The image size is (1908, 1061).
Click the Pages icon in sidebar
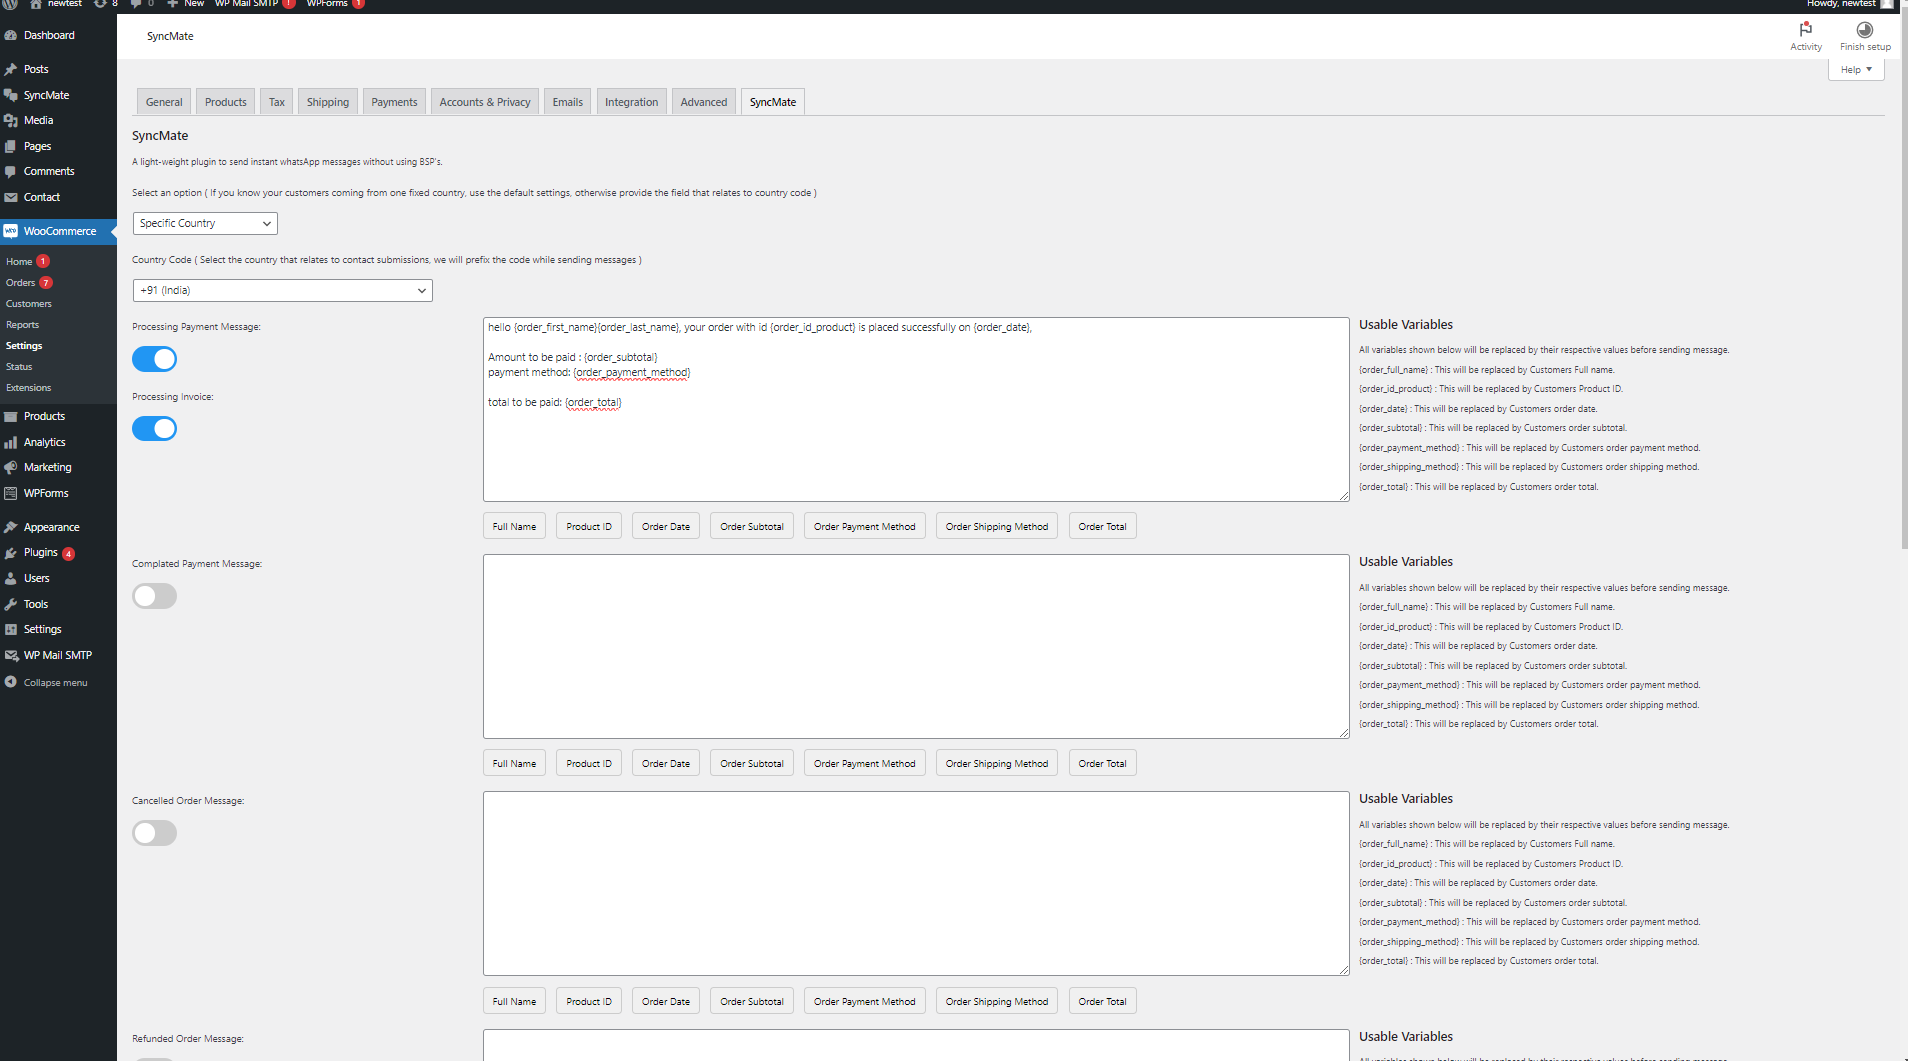[x=11, y=146]
